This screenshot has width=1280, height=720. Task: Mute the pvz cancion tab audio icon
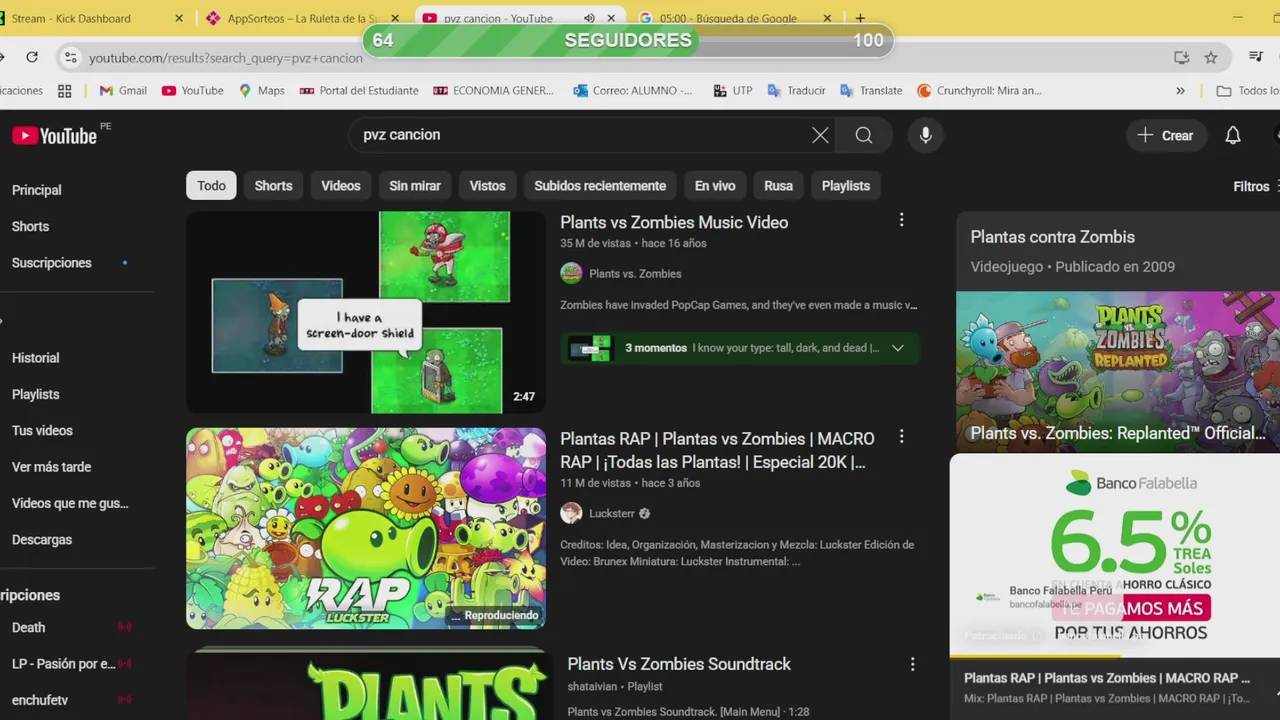589,18
